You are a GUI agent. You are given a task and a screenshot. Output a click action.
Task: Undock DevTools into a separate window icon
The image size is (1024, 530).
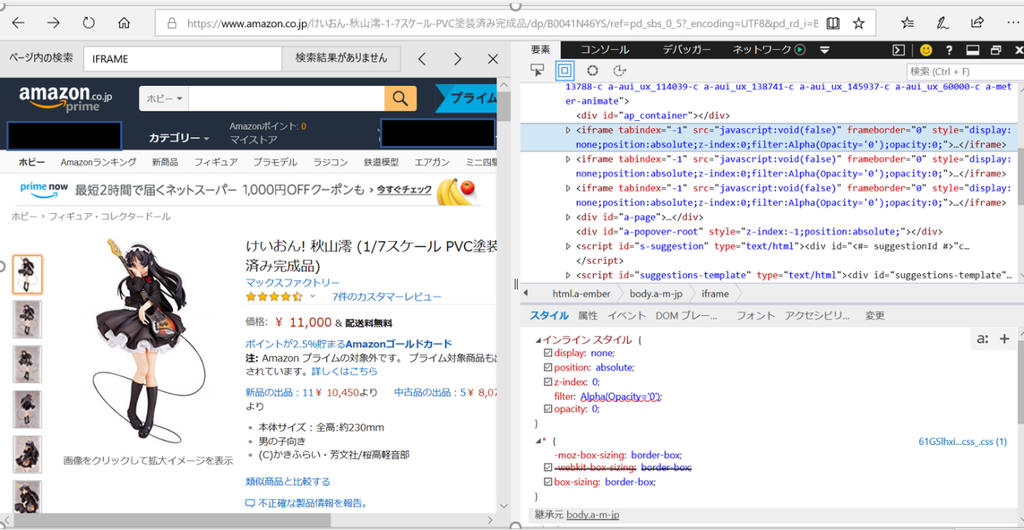click(x=996, y=50)
